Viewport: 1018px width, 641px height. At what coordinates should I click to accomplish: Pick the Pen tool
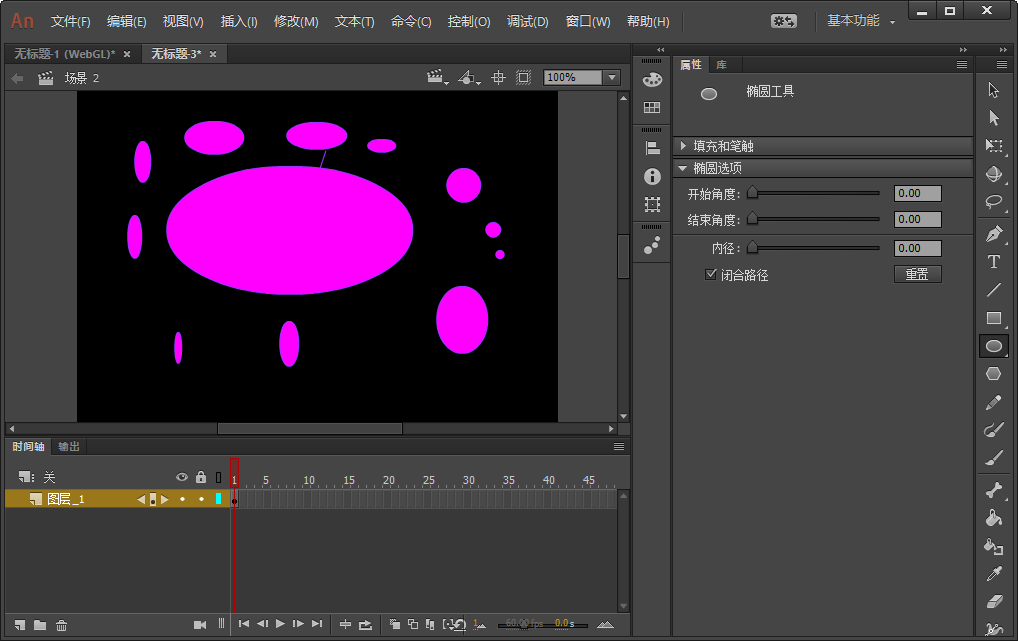pyautogui.click(x=994, y=233)
